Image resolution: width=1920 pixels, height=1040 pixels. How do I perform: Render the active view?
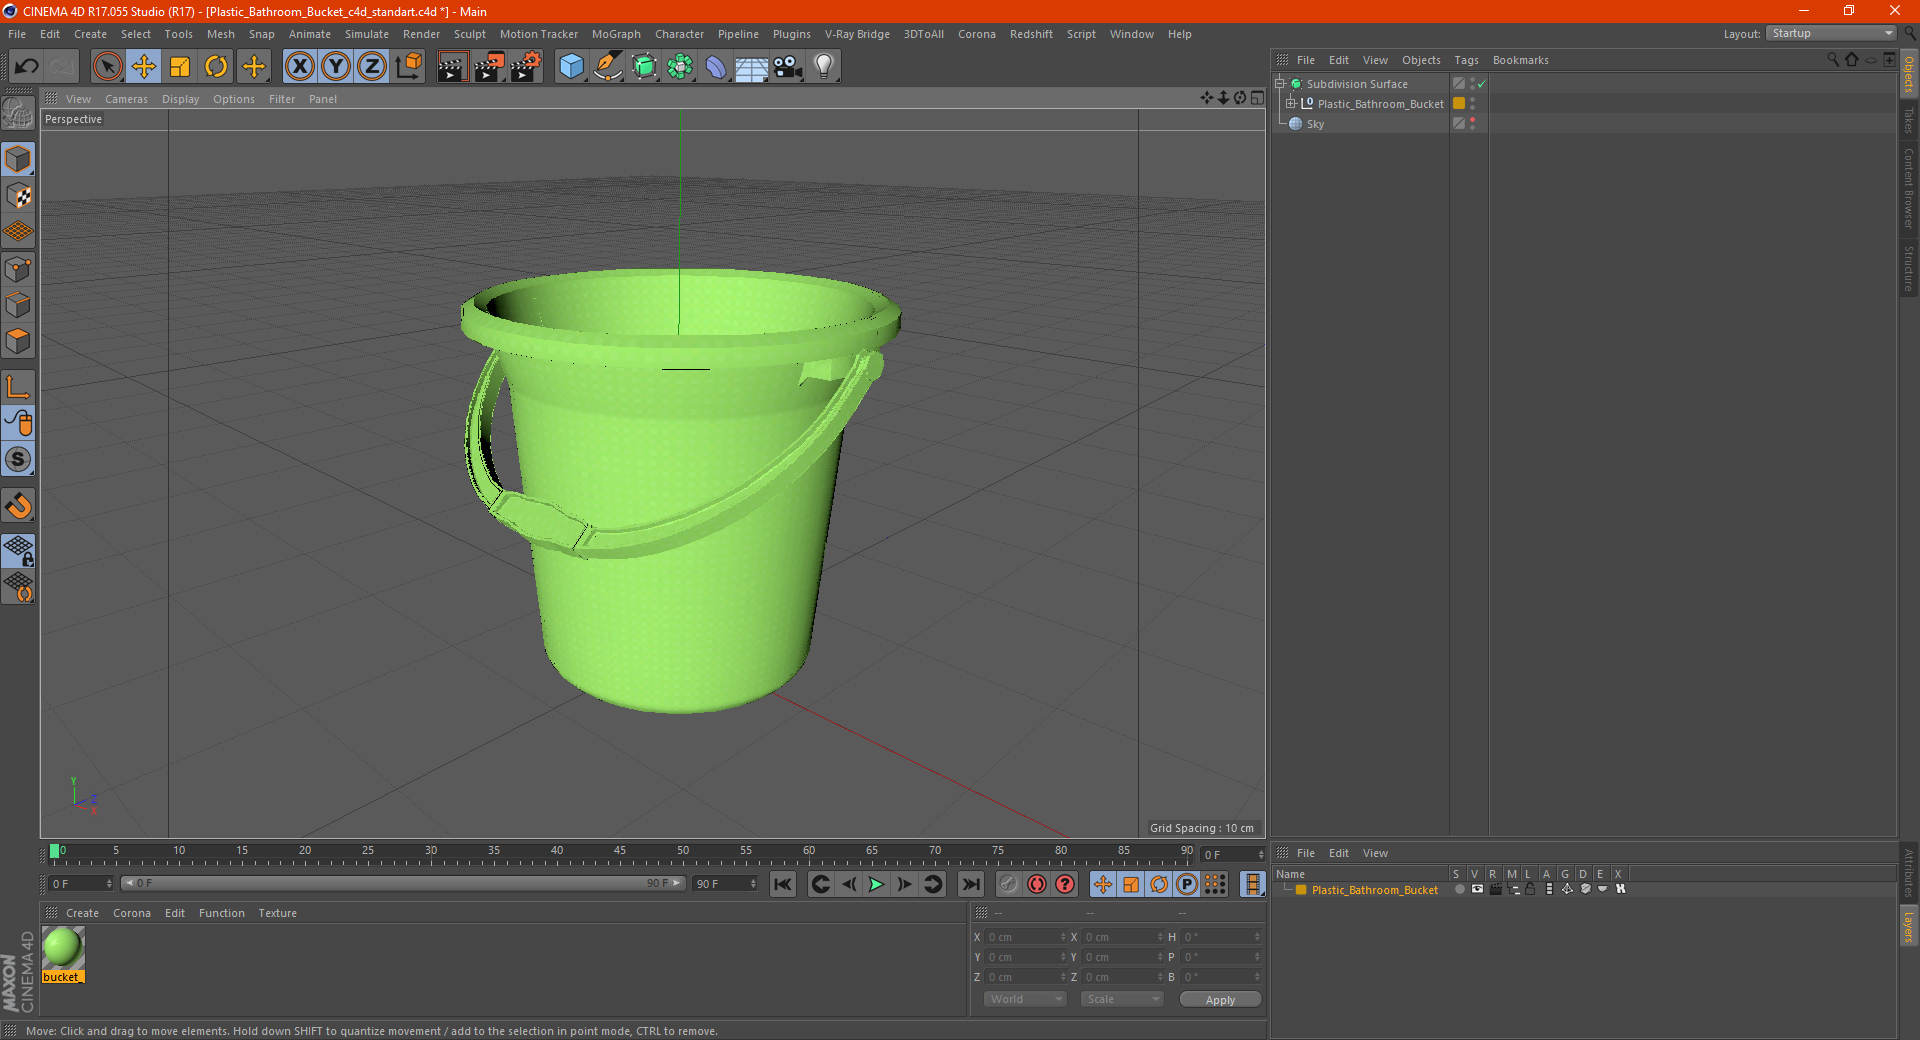[x=452, y=67]
